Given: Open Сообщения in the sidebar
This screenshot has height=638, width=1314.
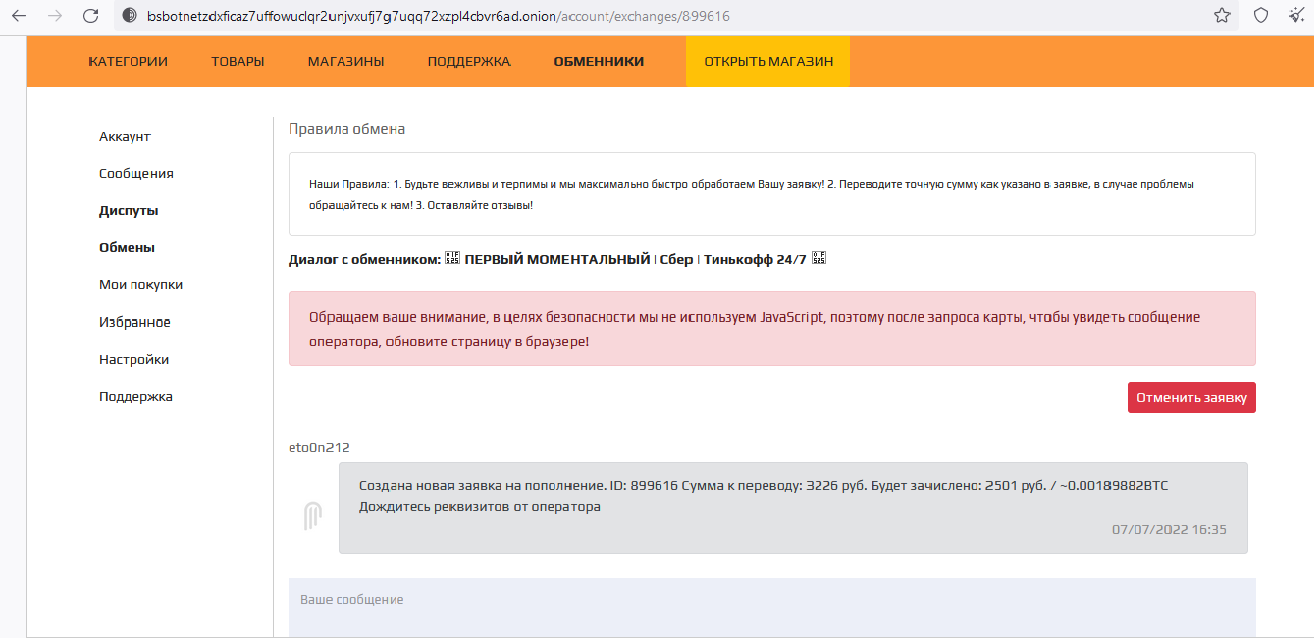Looking at the screenshot, I should 136,174.
